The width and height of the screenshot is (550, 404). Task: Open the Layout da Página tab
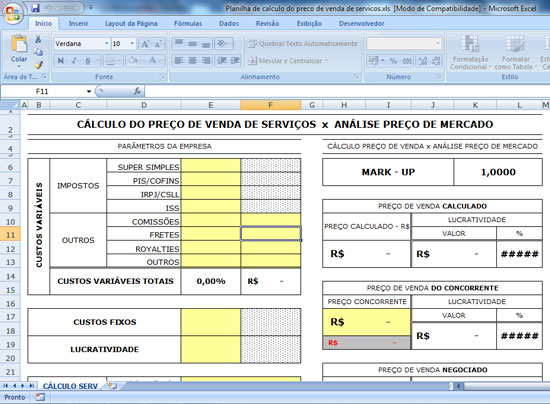point(131,23)
